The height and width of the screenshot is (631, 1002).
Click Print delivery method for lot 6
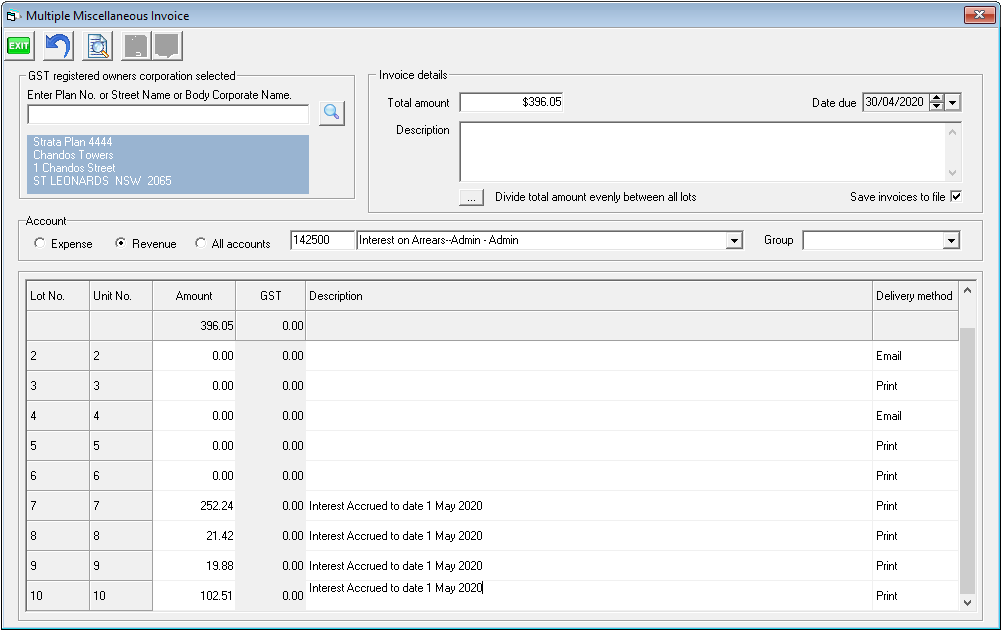[x=915, y=476]
